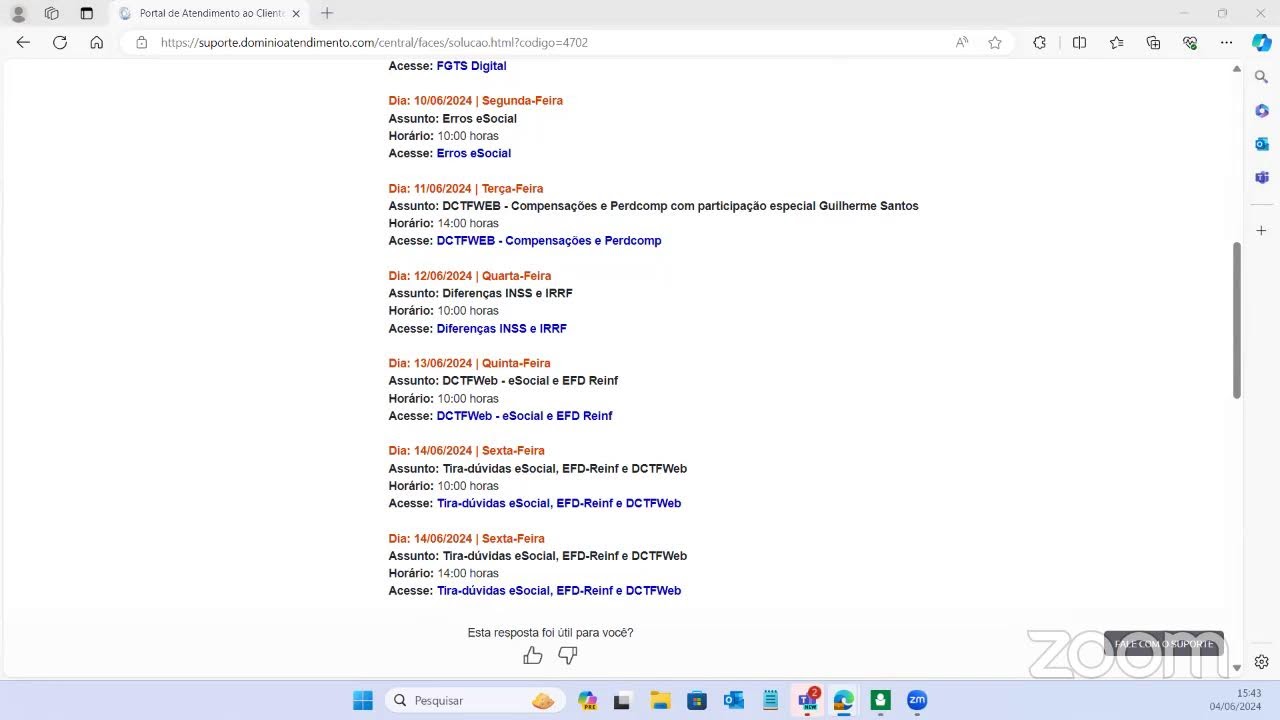Open the Teams sidebar app

coord(1262,177)
